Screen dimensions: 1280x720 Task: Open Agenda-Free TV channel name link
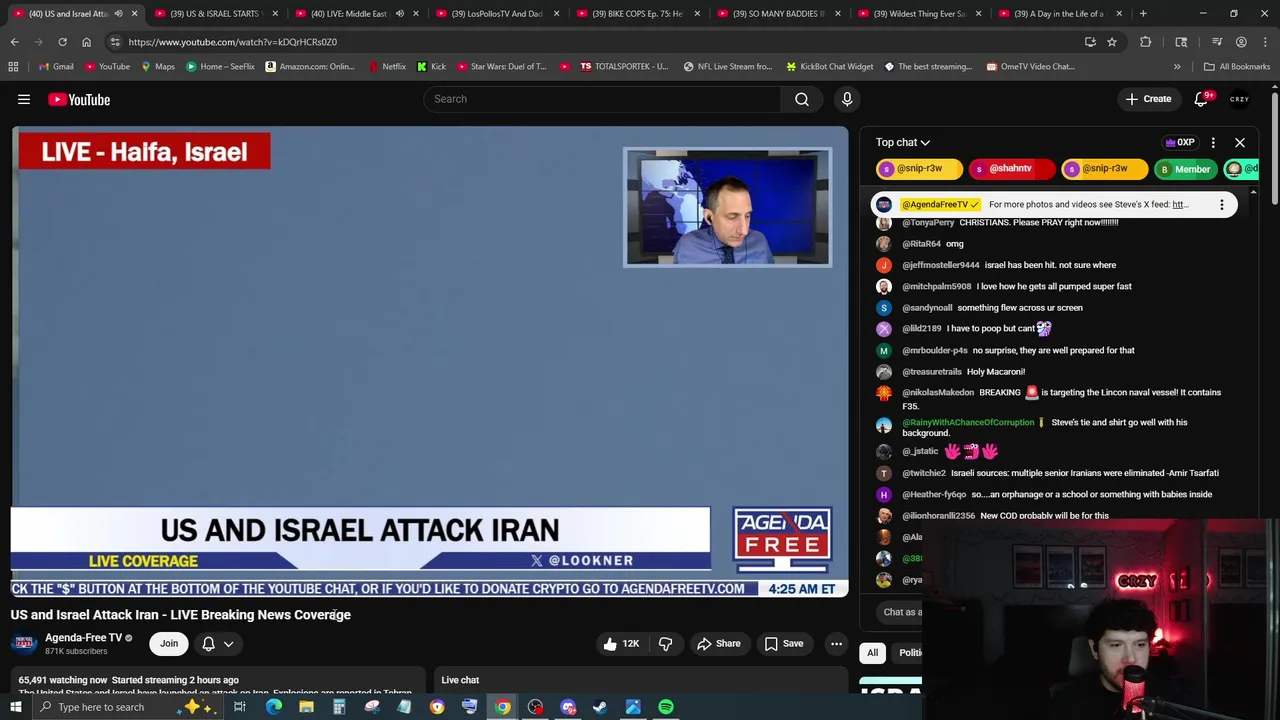[x=83, y=638]
